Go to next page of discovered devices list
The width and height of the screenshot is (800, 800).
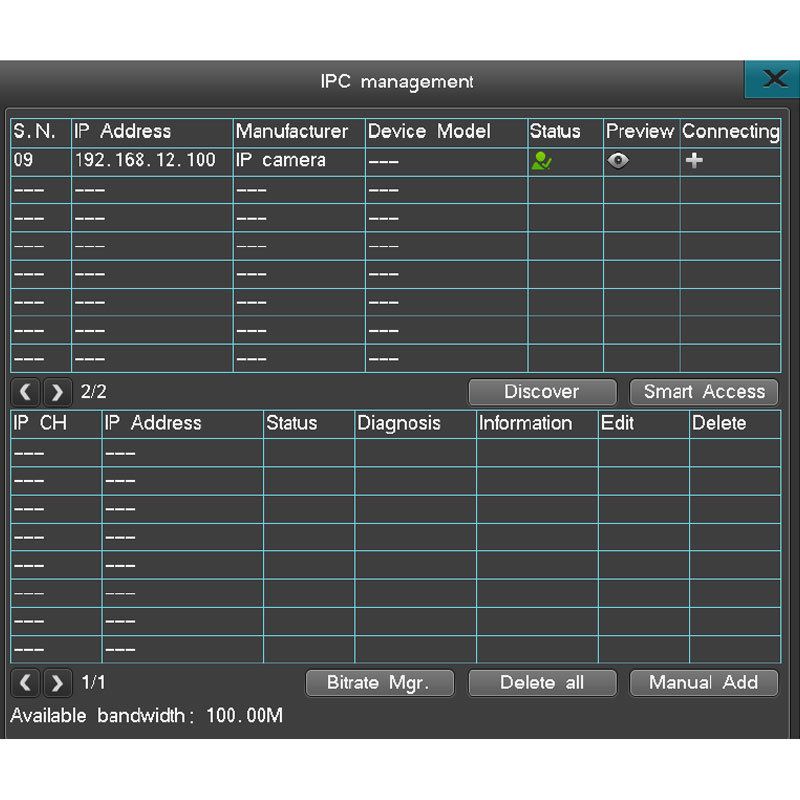point(57,392)
